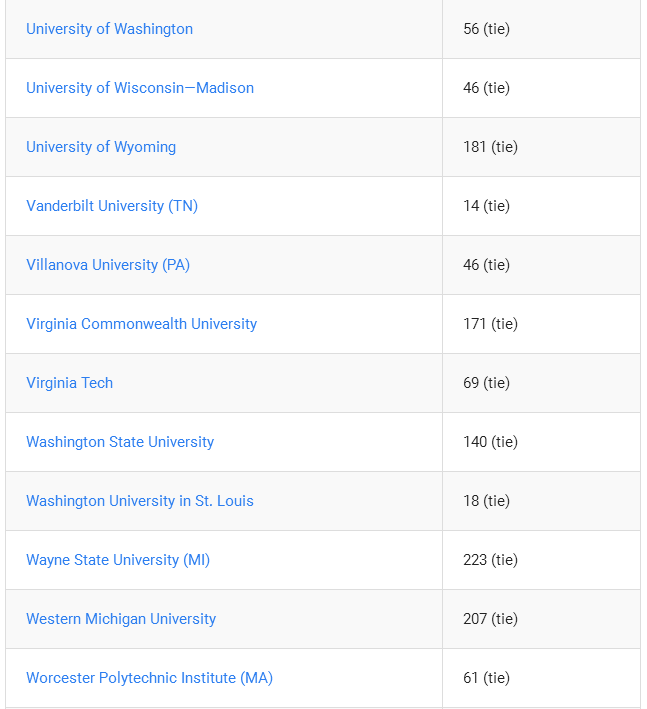The image size is (647, 709).
Task: Click the 14 (tie) ranking cell
Action: pos(541,206)
